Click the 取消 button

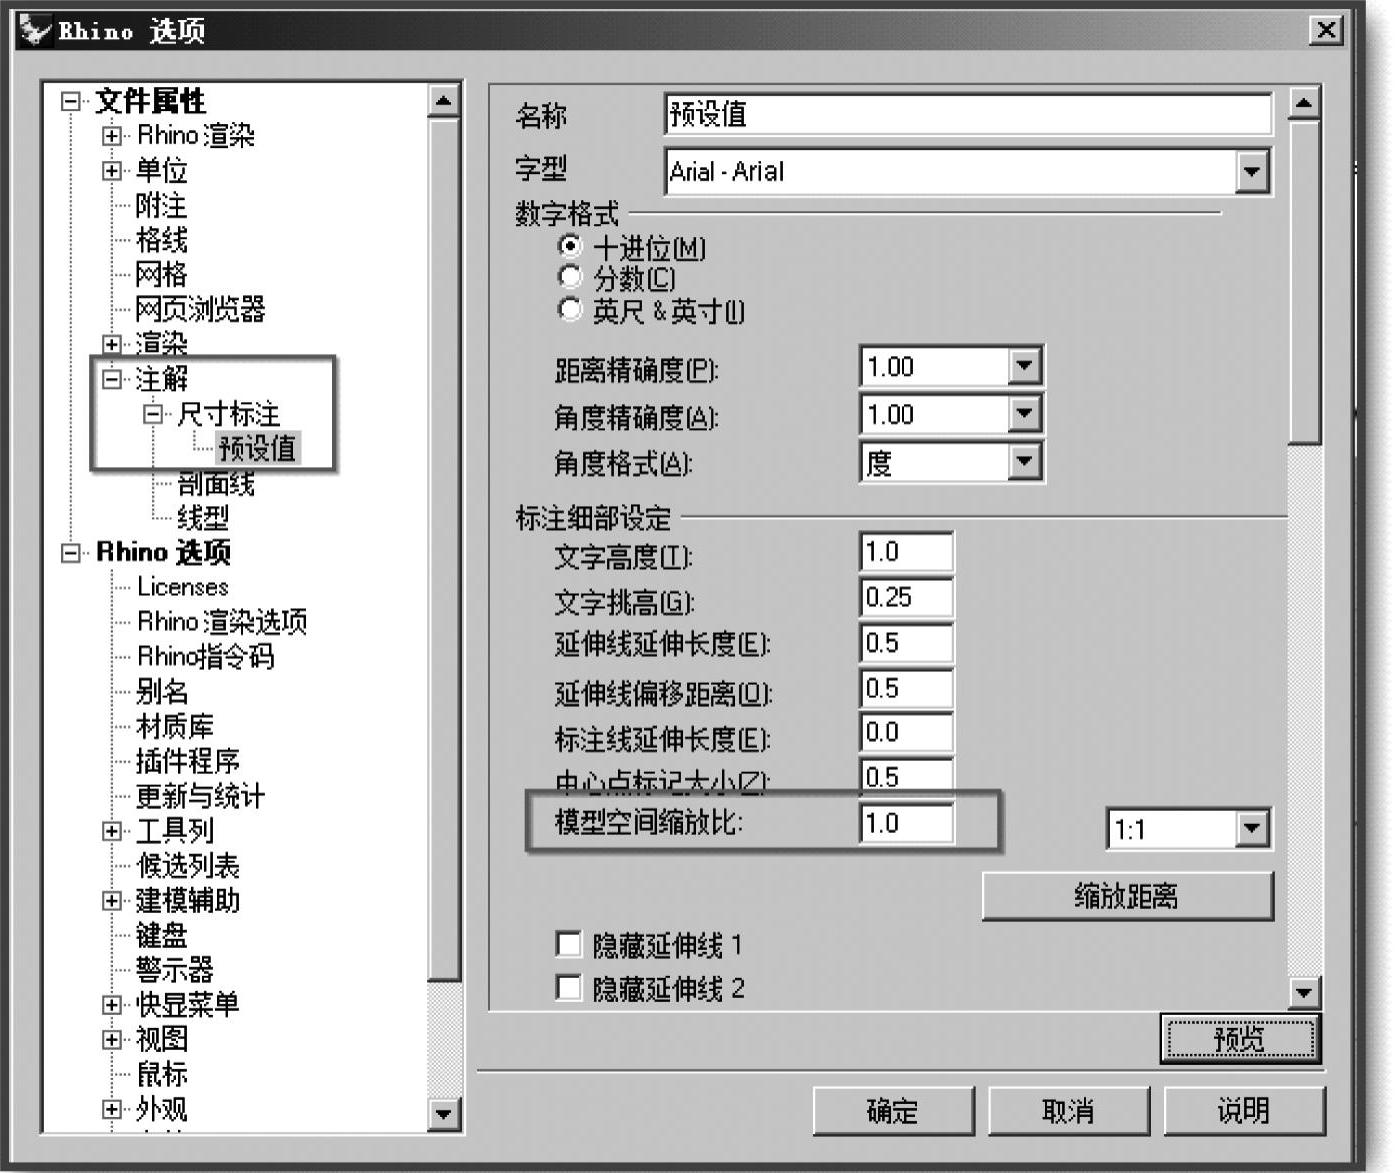point(1068,1110)
